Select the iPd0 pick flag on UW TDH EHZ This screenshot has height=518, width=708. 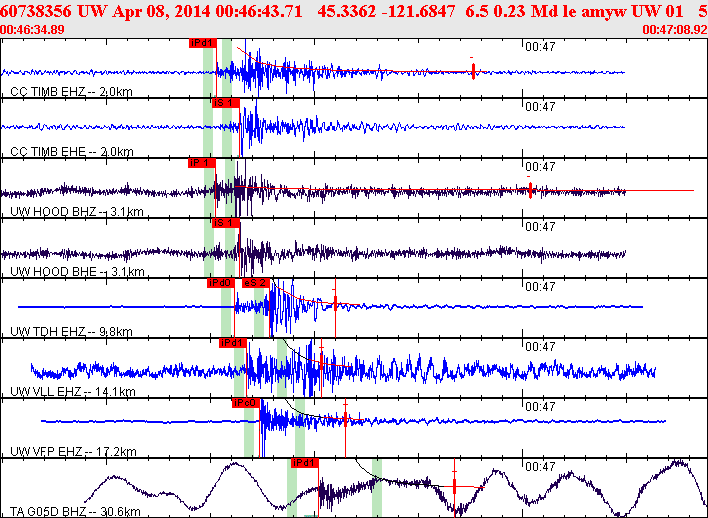coord(221,283)
